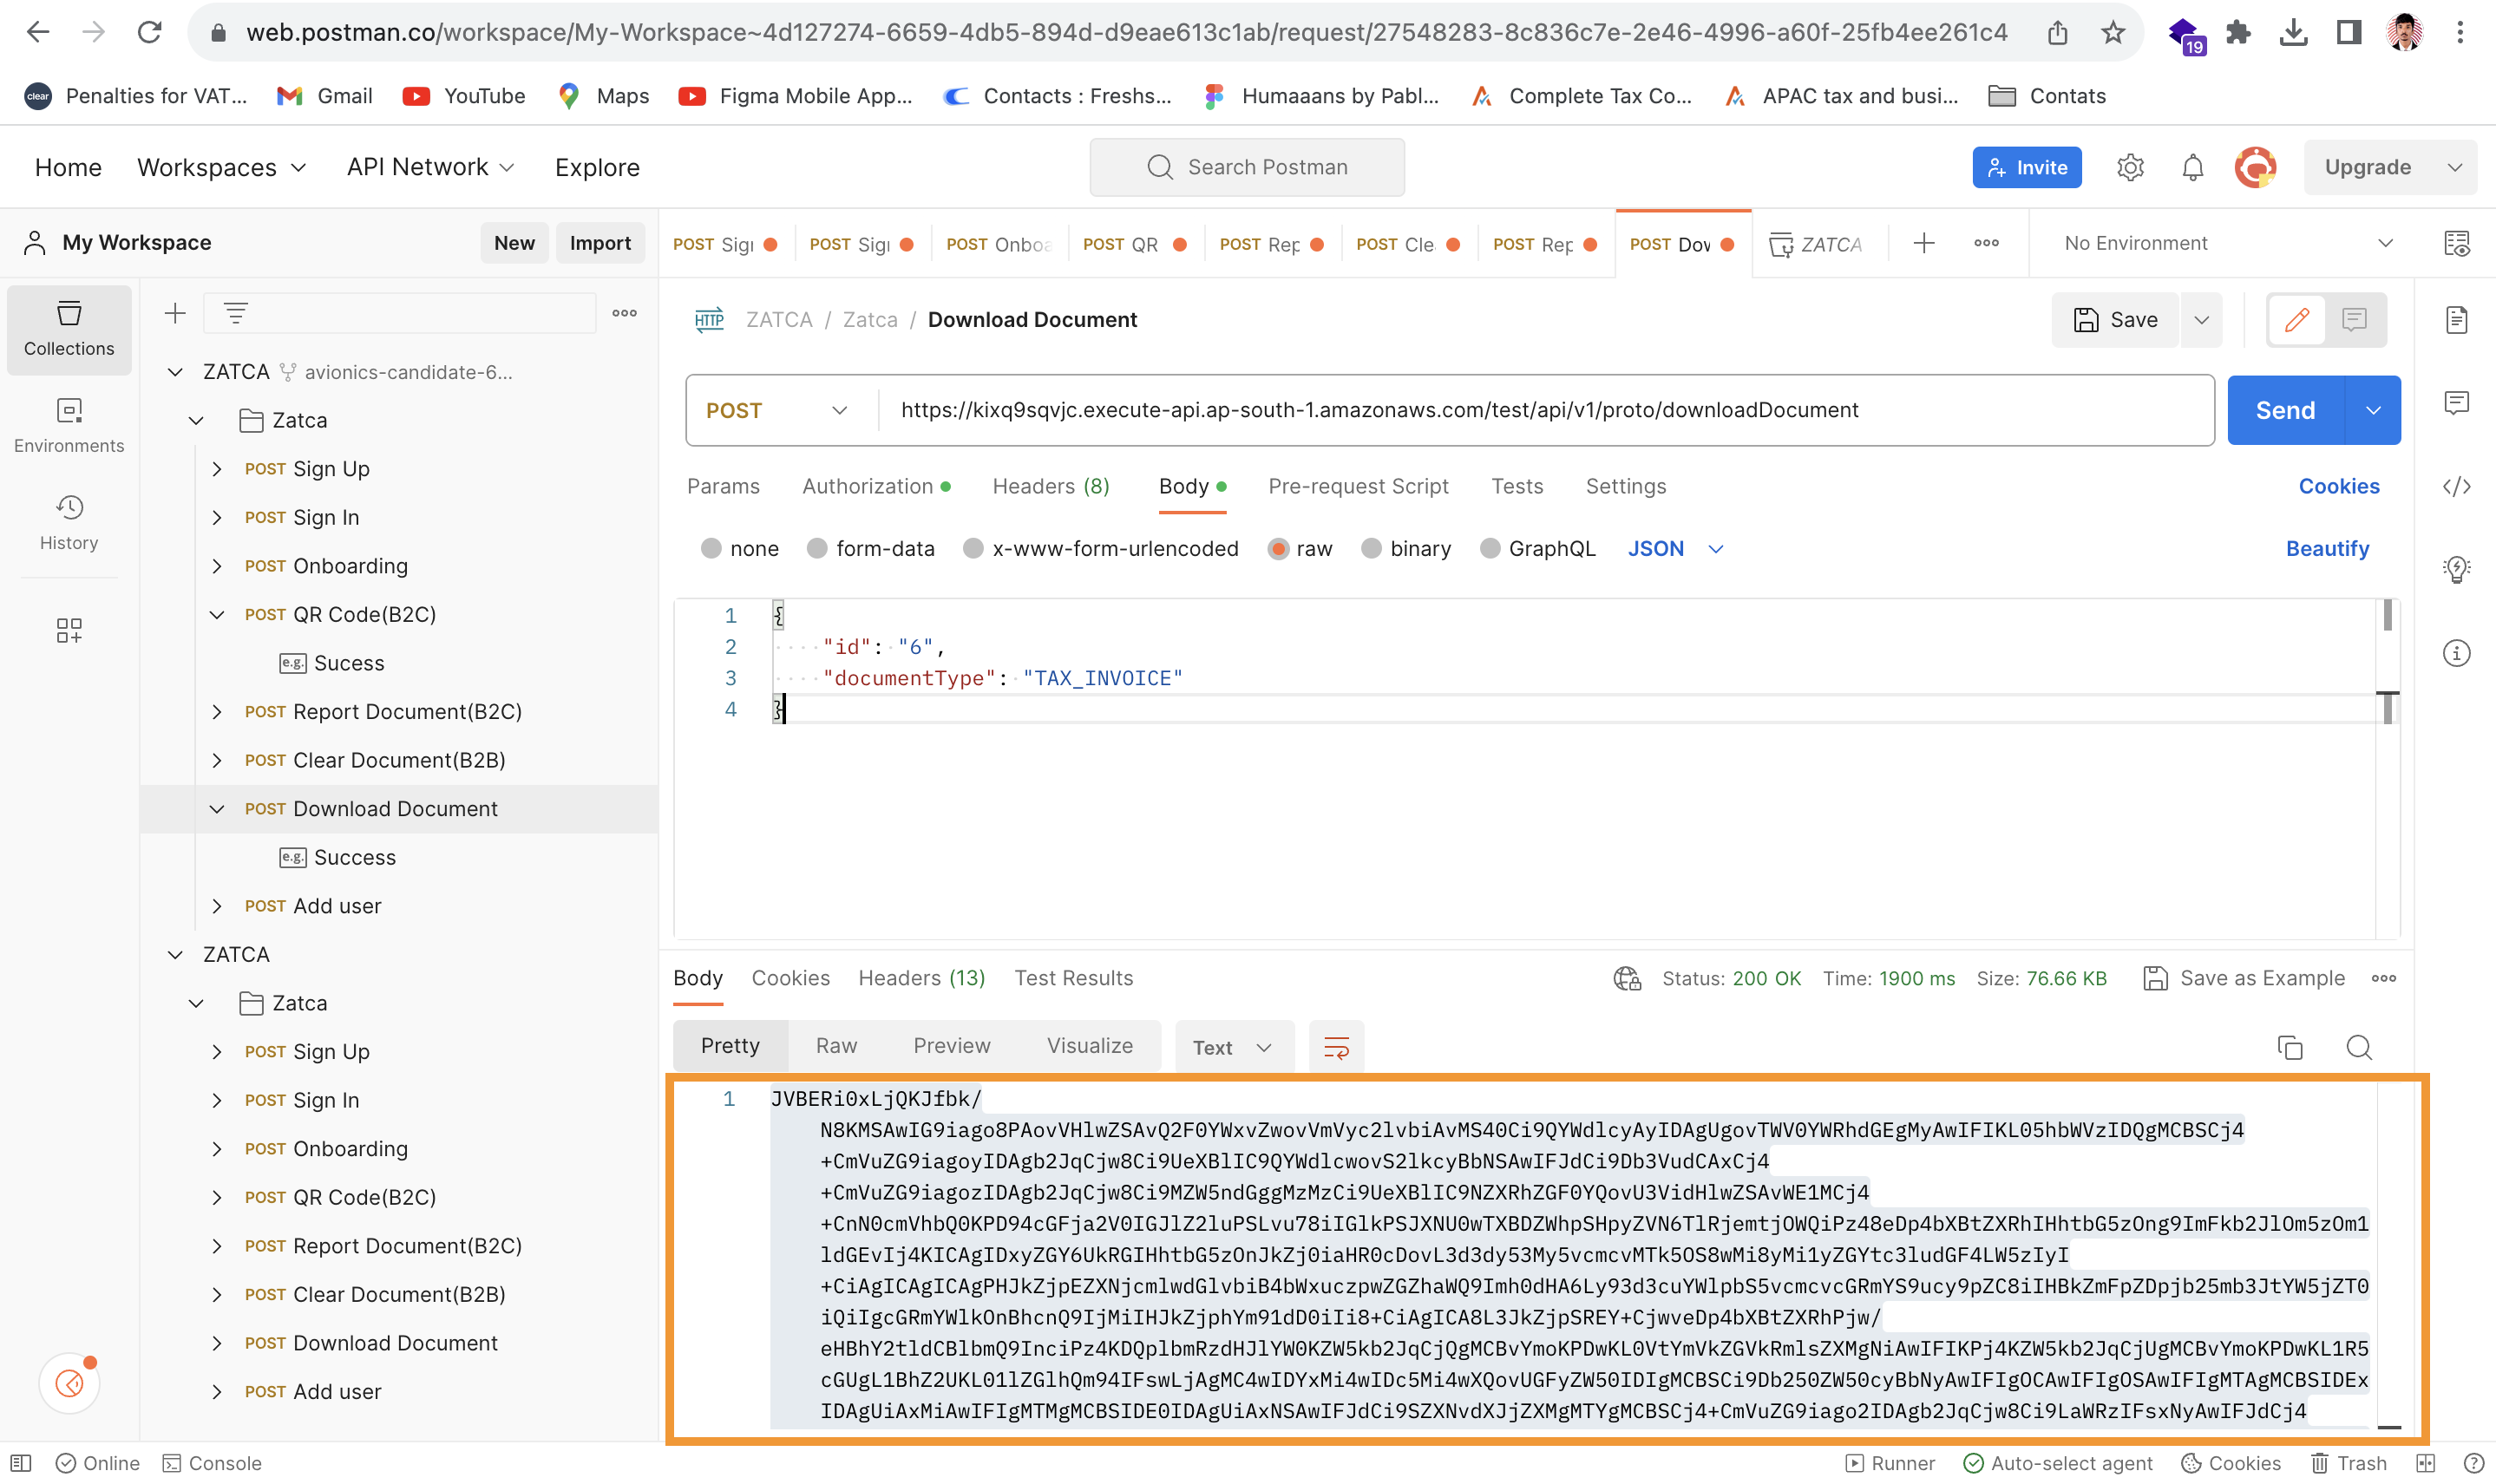
Task: Expand the Sign Up request in ZATCA
Action: click(x=217, y=468)
